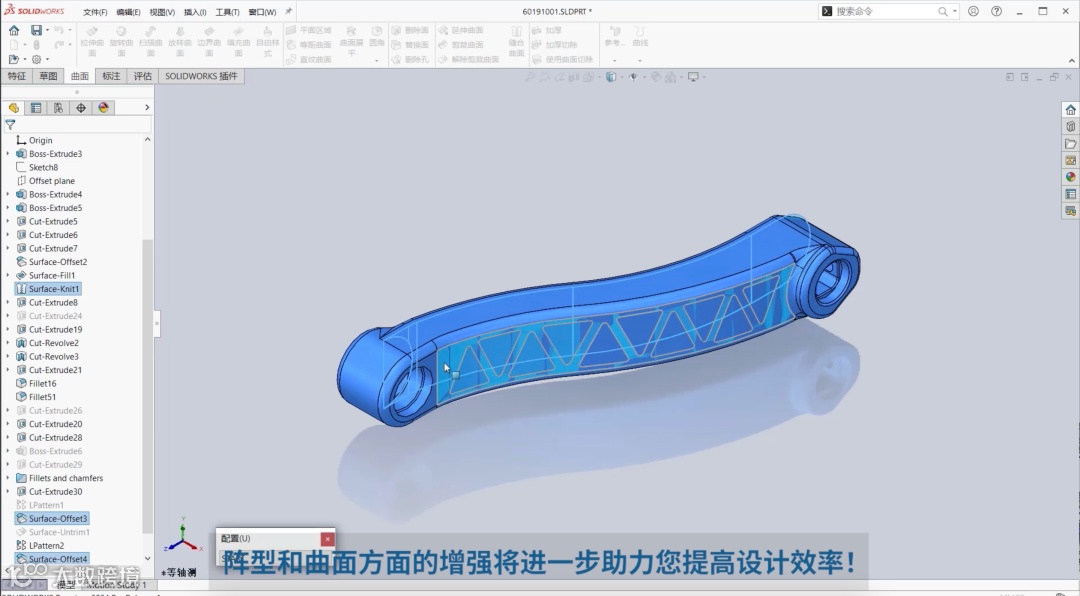Screen dimensions: 1080x596
Task: Switch to the 评估 ribbon tab
Action: coord(143,76)
